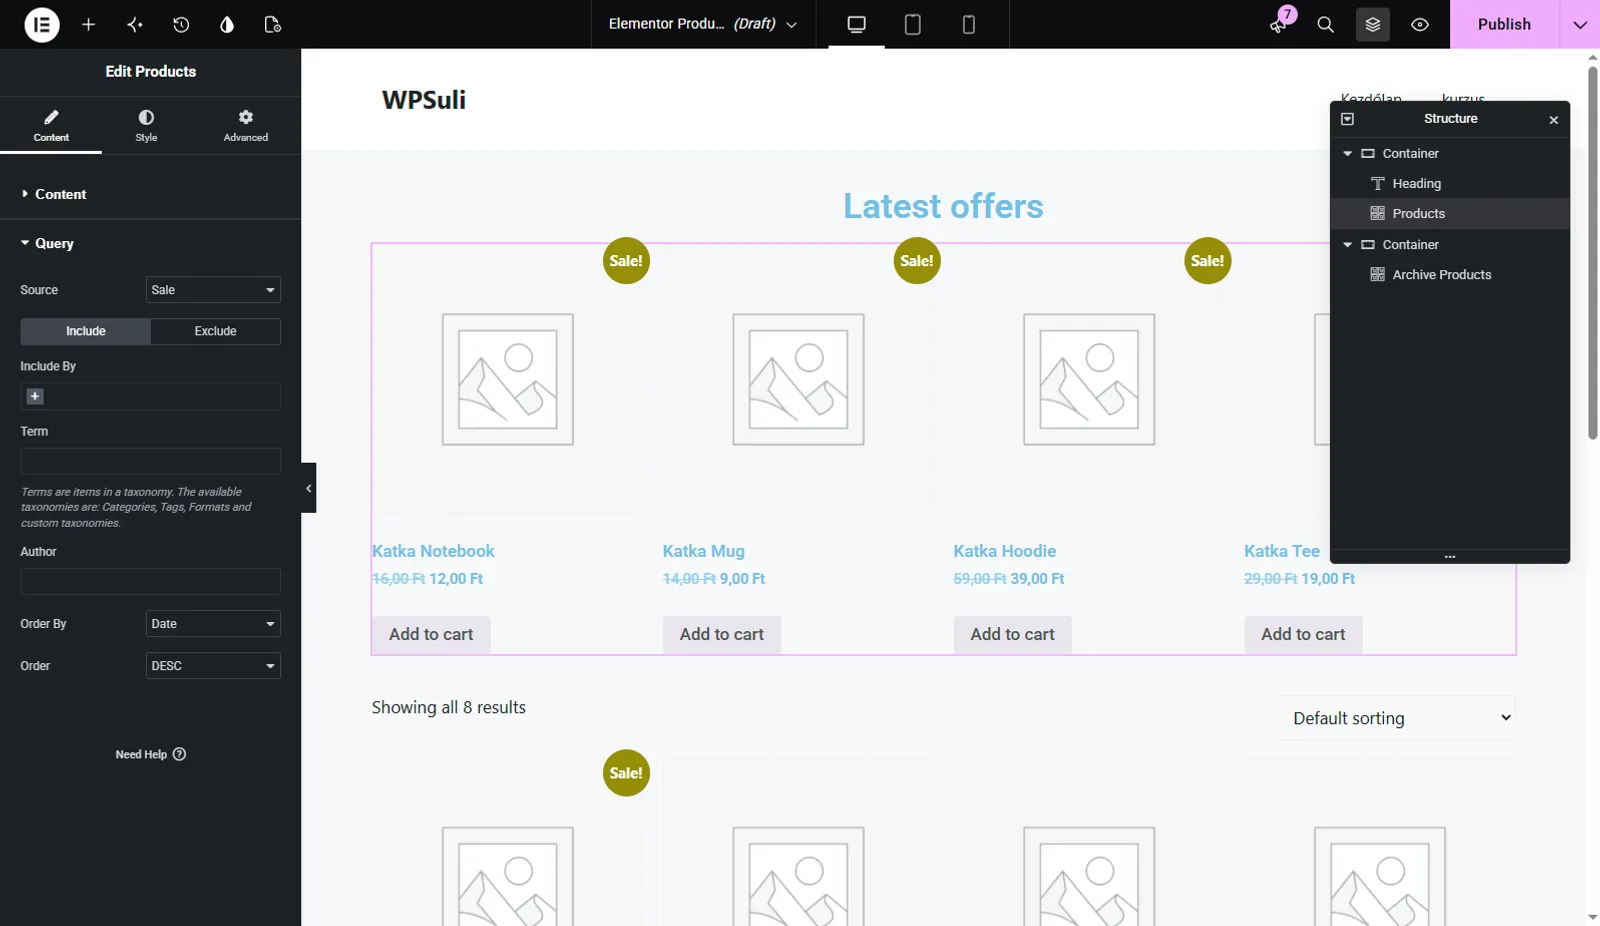Click into the Author input field
The height and width of the screenshot is (926, 1600).
coord(150,582)
